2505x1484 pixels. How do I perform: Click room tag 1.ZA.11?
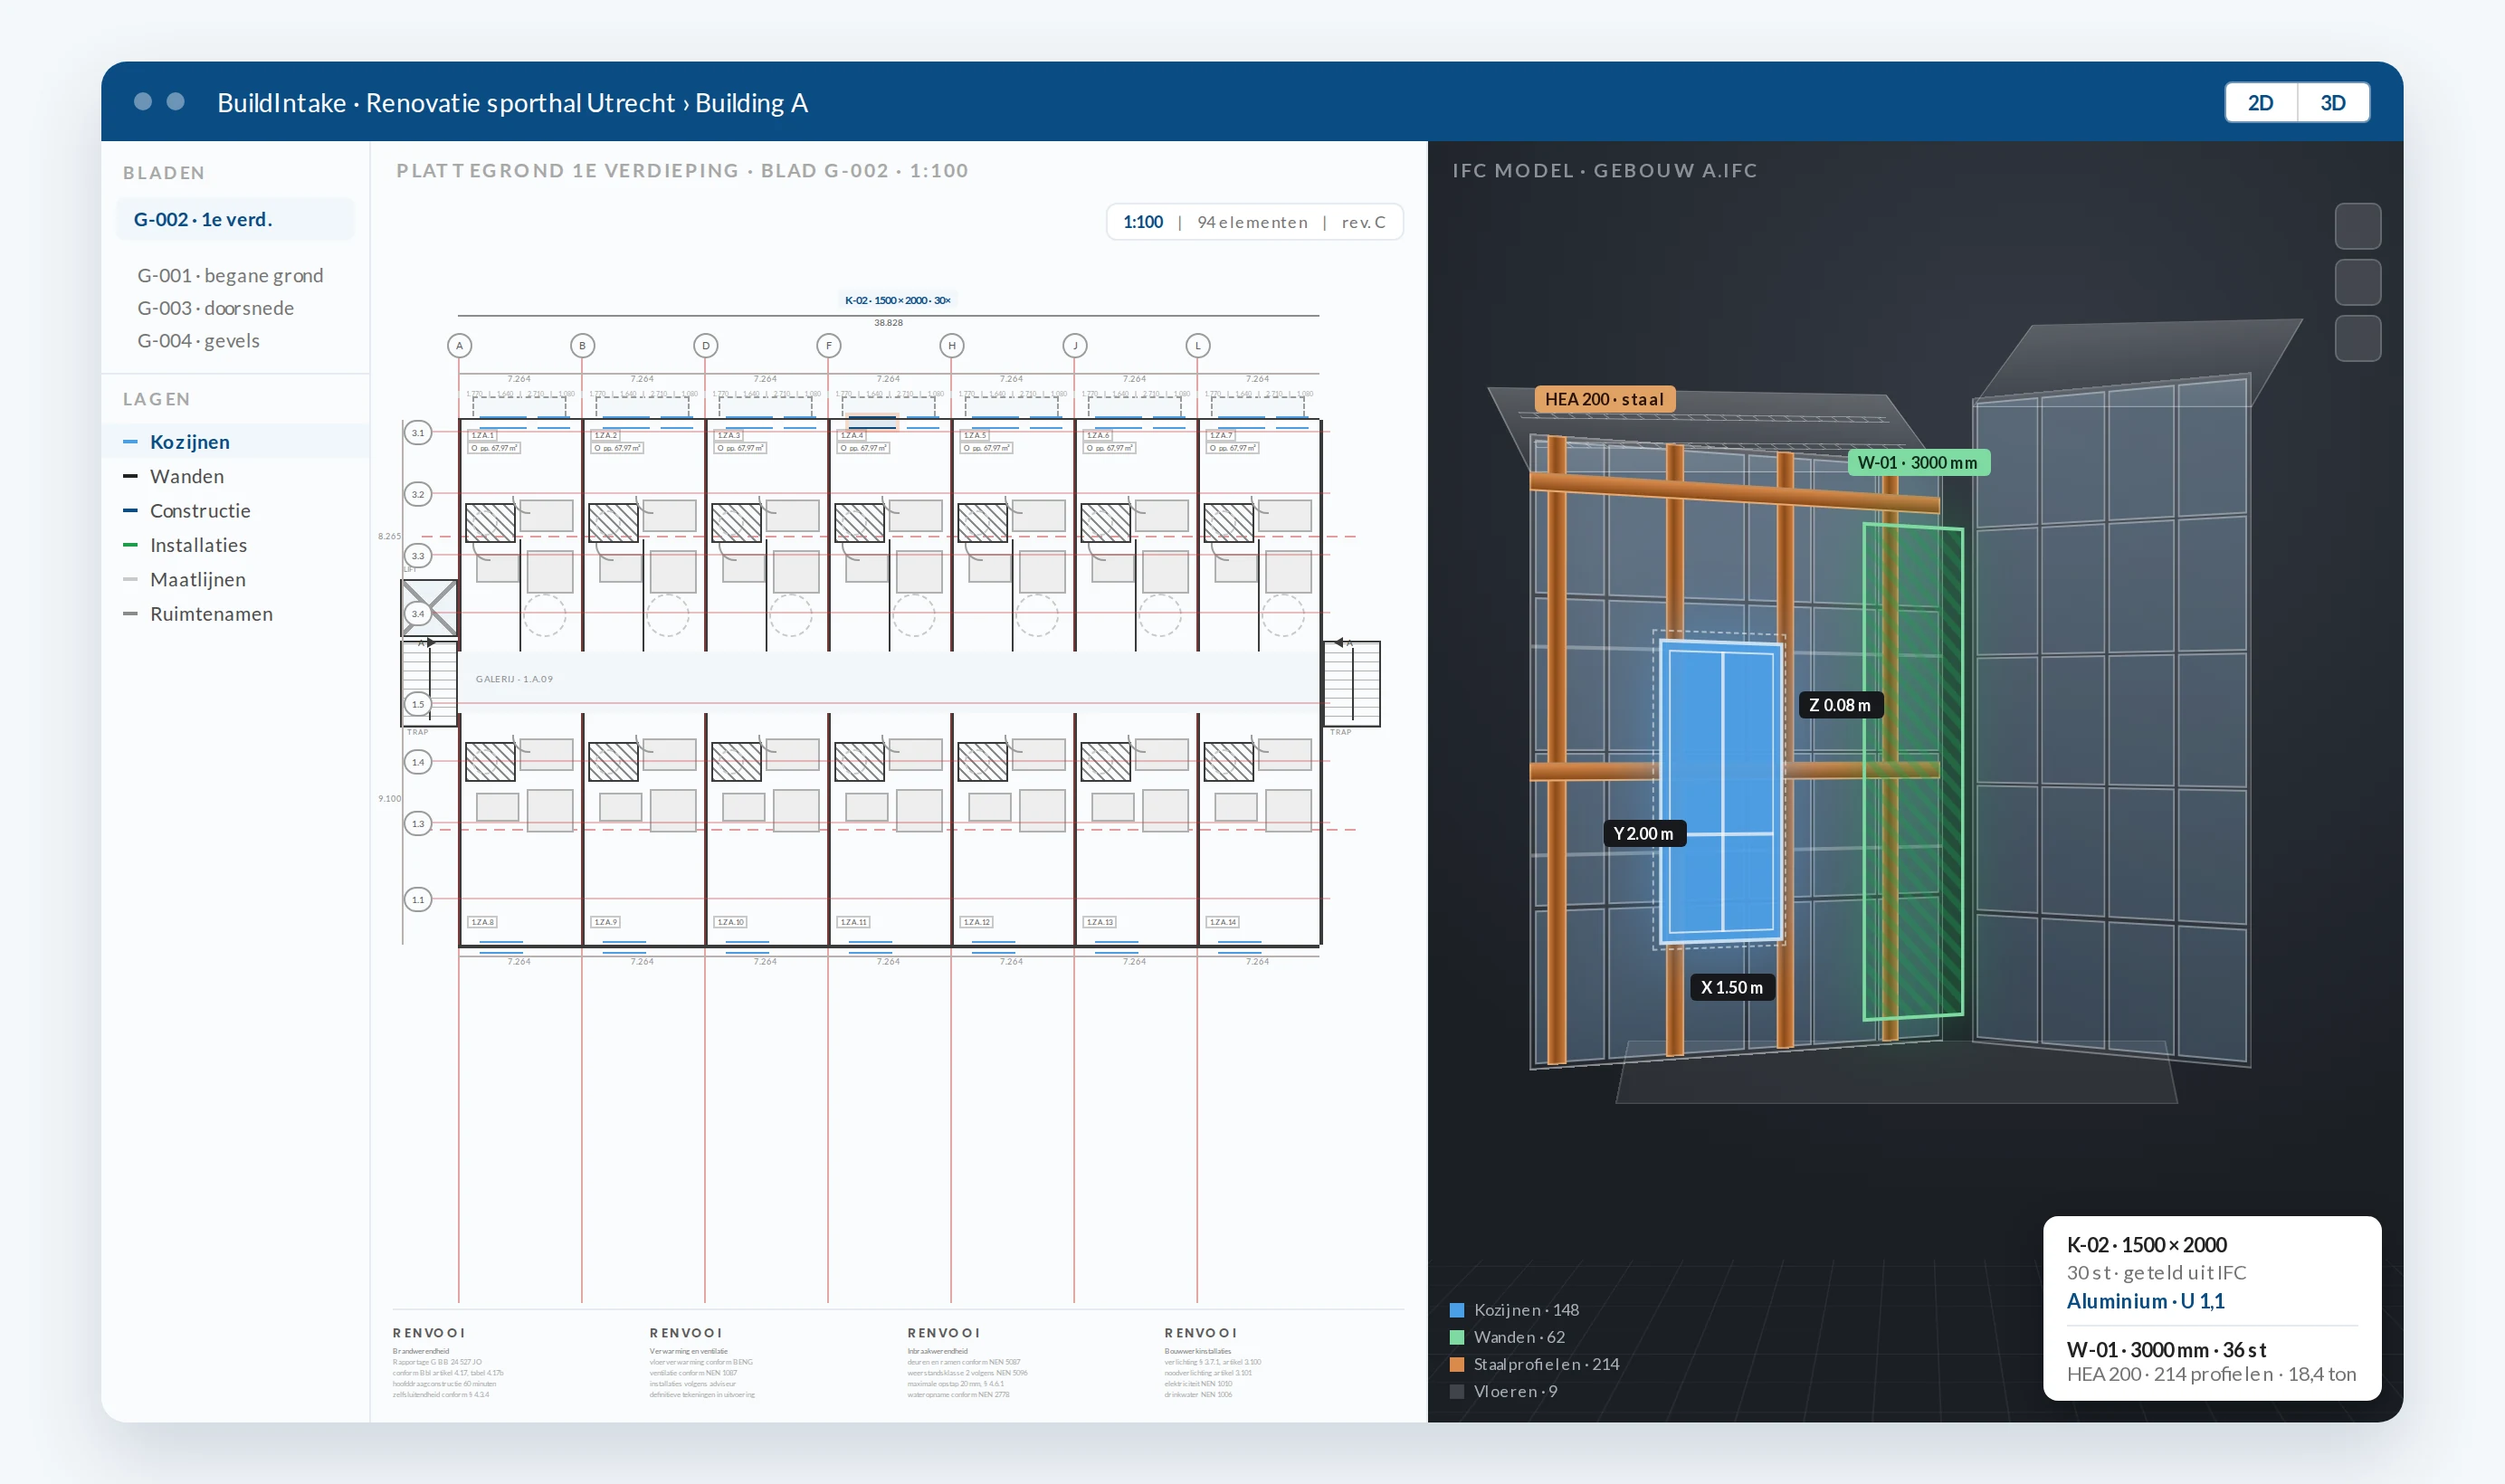click(854, 922)
